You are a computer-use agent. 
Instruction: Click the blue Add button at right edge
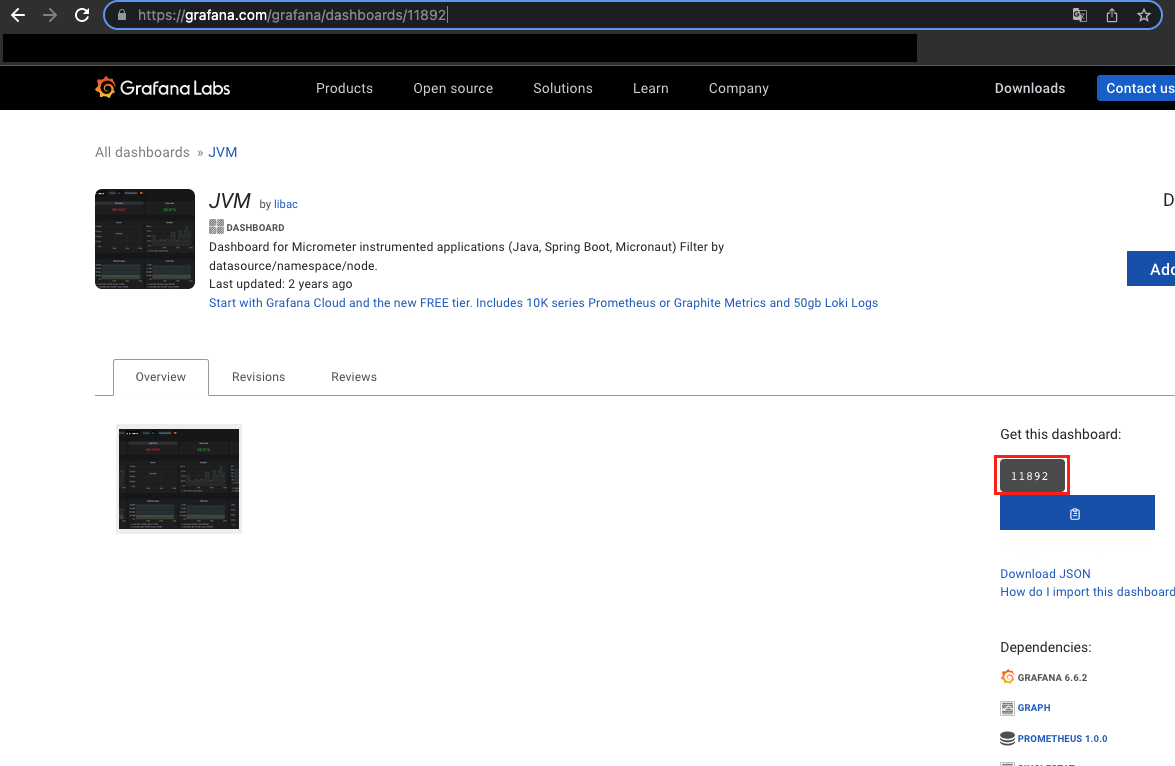tap(1151, 268)
